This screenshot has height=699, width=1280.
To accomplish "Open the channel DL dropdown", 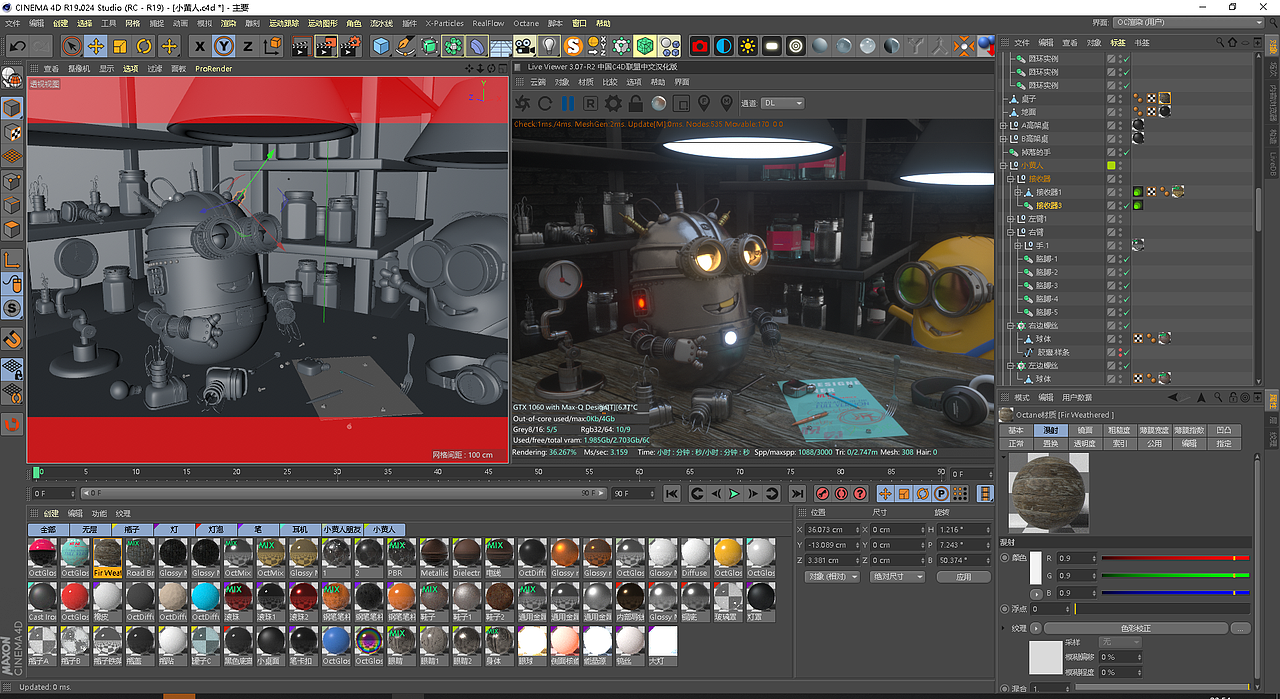I will pyautogui.click(x=783, y=103).
